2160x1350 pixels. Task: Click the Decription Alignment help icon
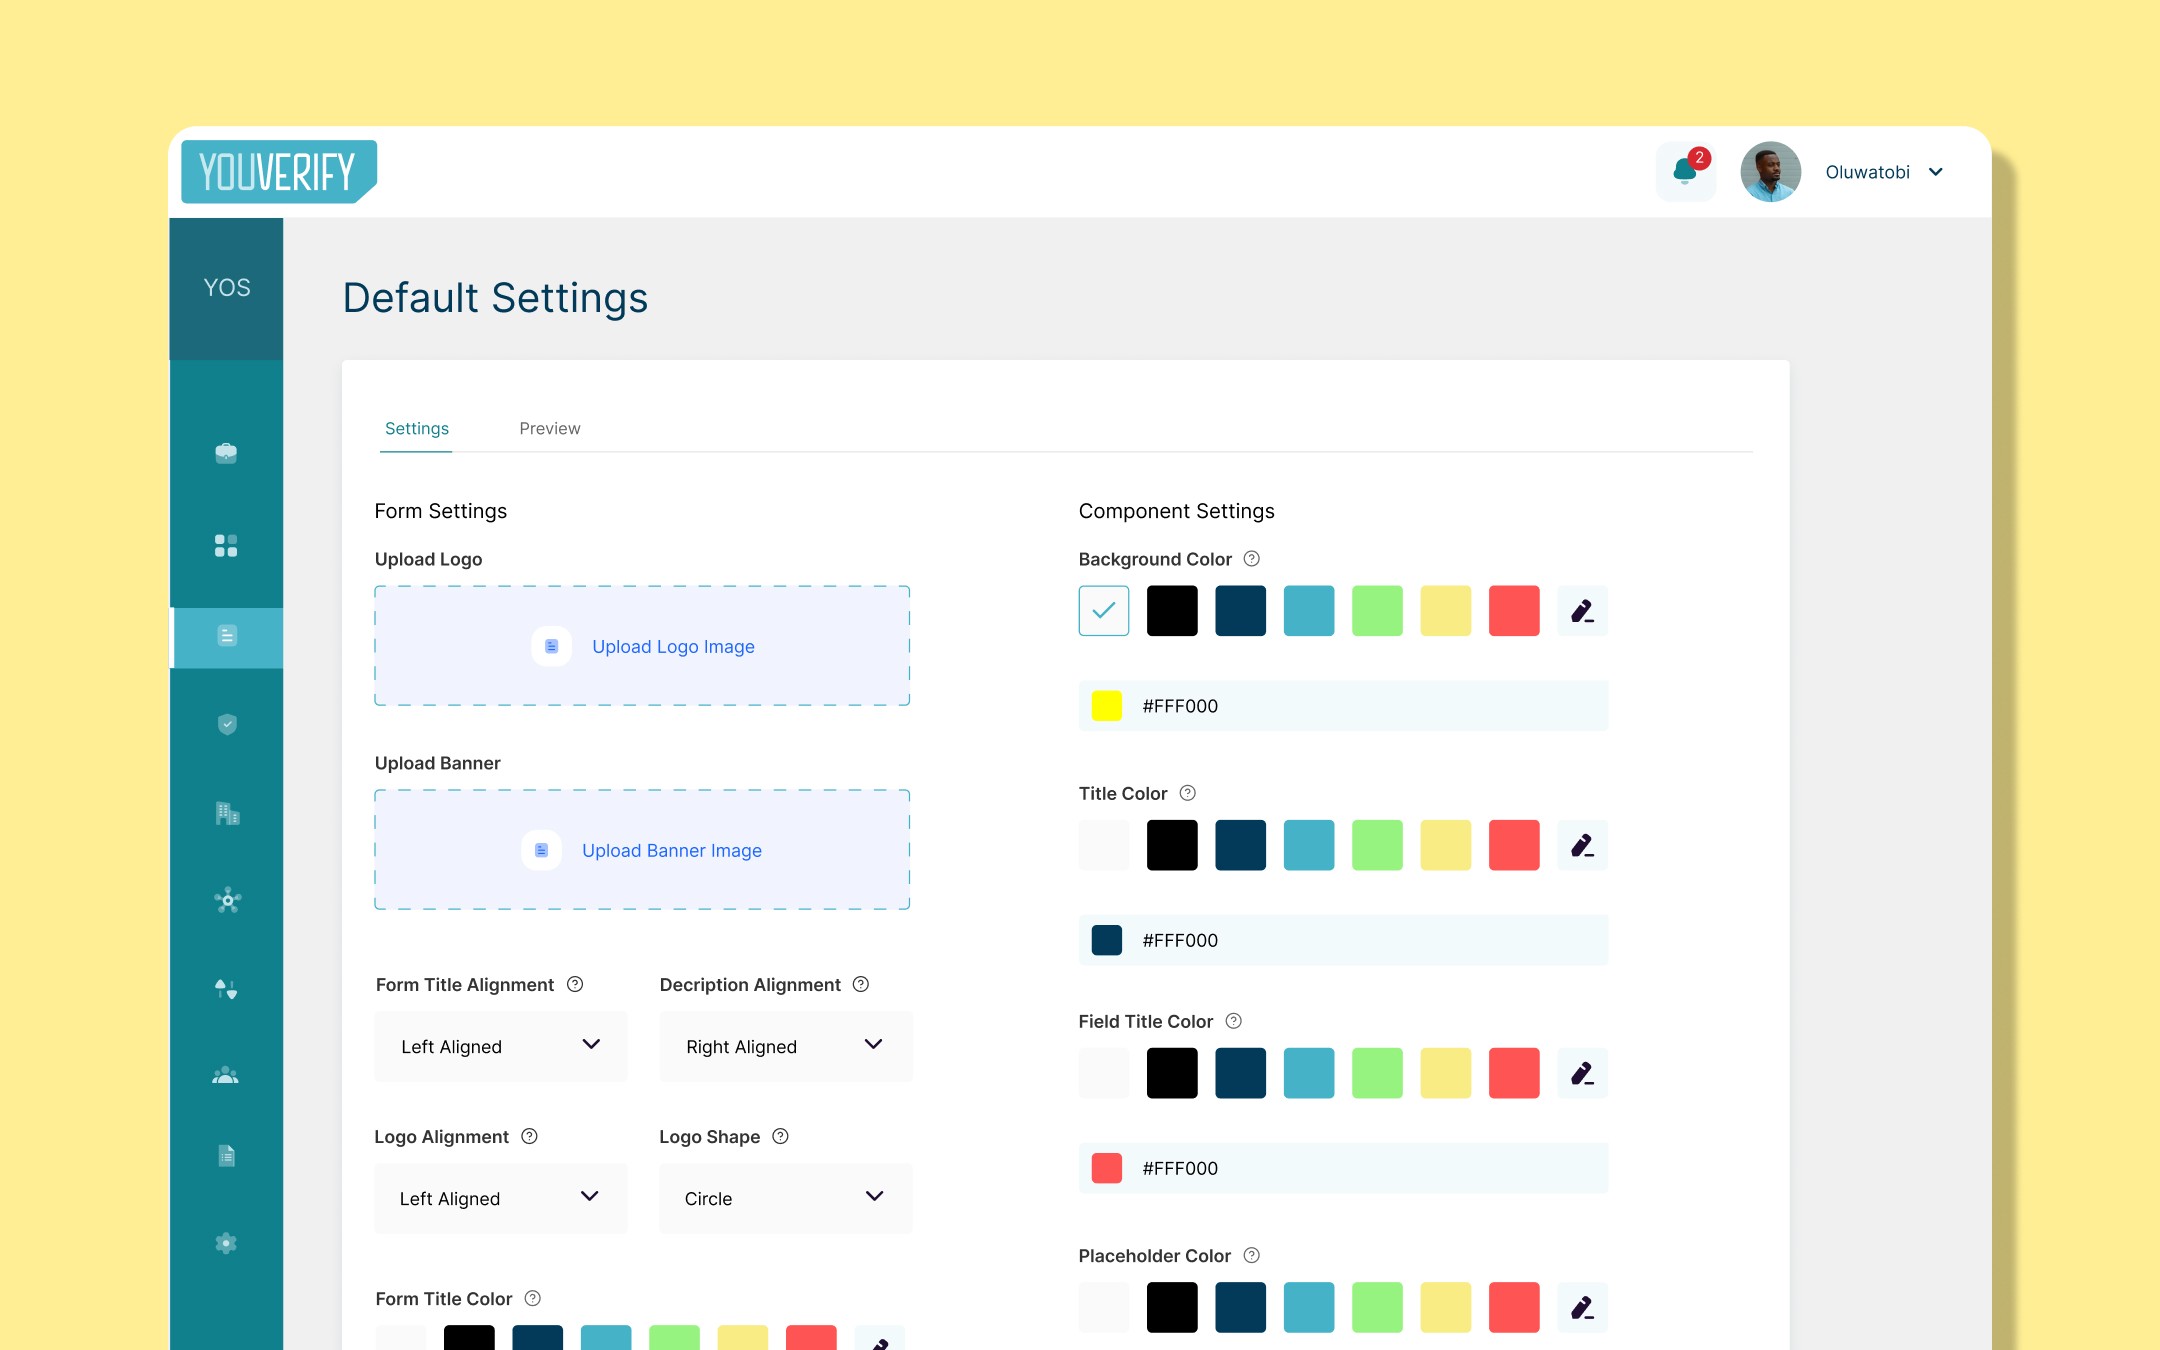click(x=861, y=984)
